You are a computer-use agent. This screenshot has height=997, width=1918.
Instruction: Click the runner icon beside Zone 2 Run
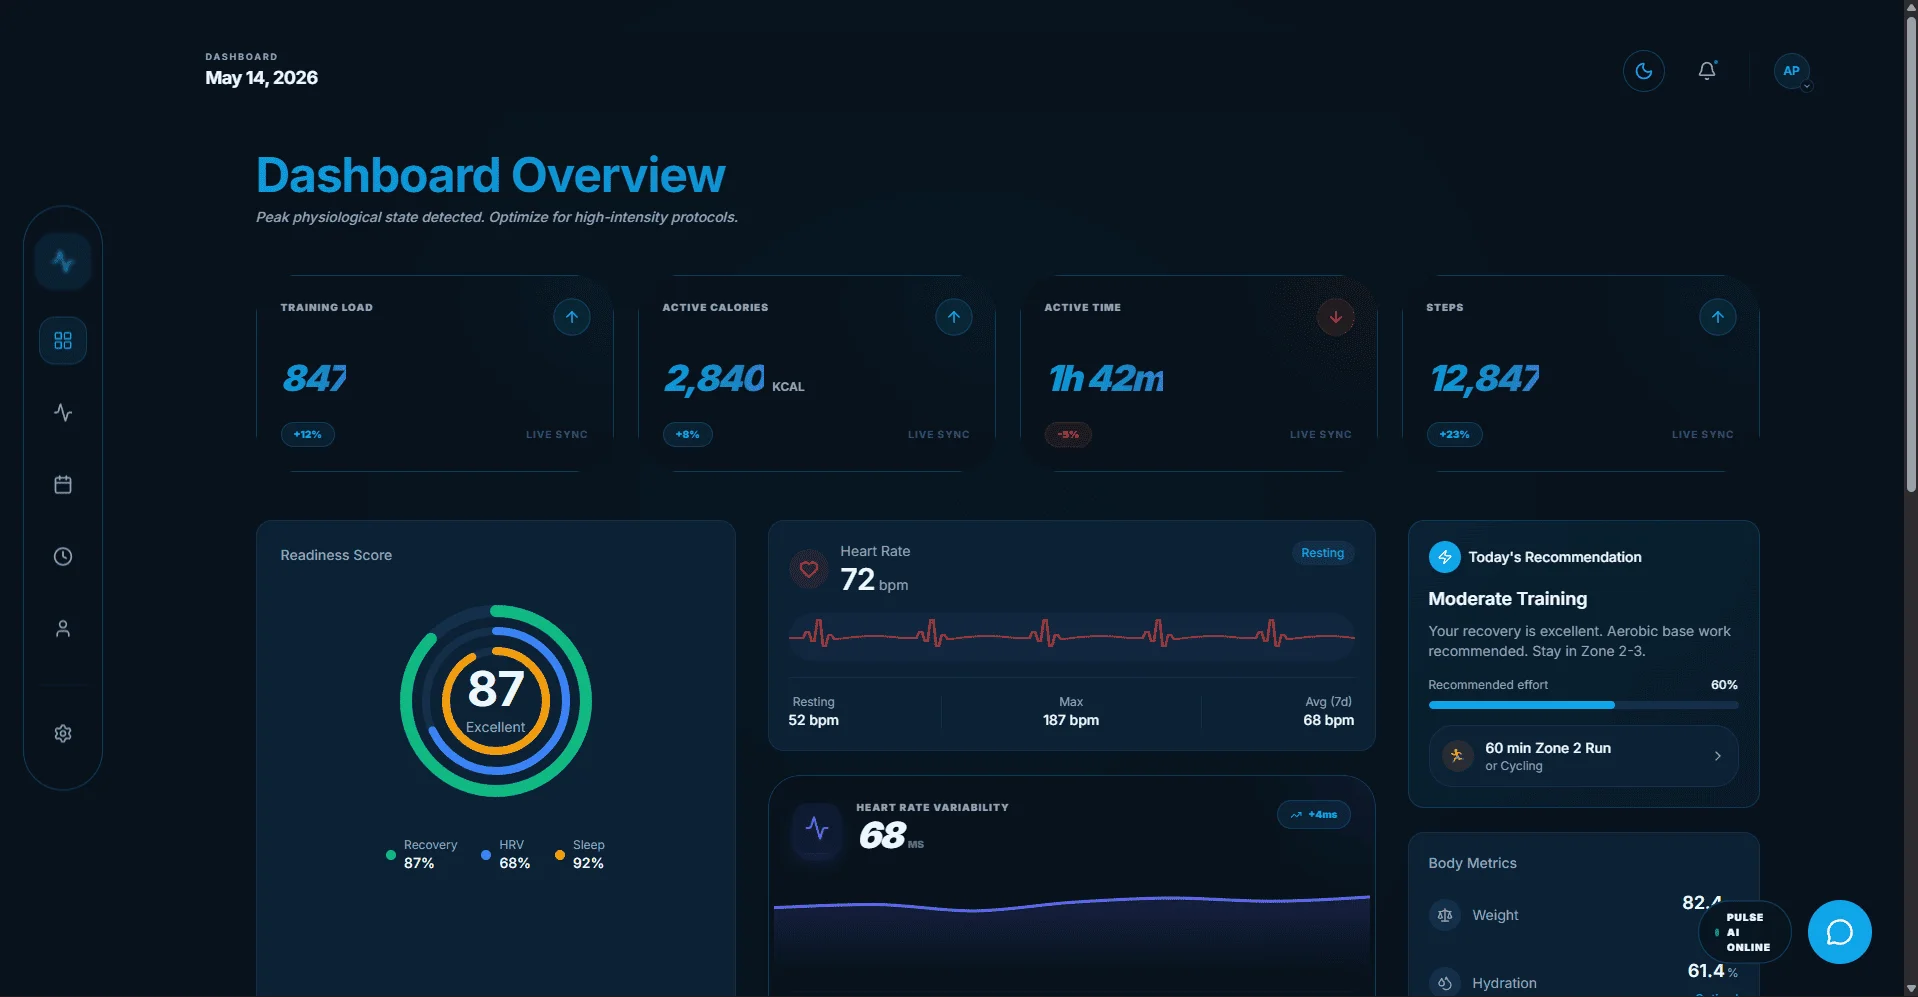pyautogui.click(x=1457, y=756)
